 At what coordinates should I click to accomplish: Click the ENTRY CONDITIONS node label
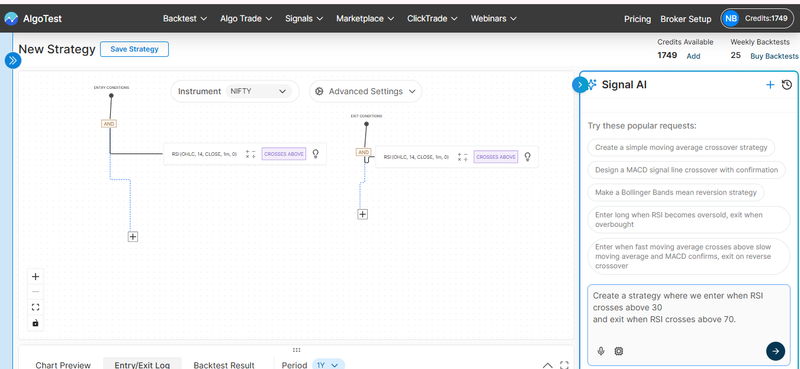coord(111,88)
